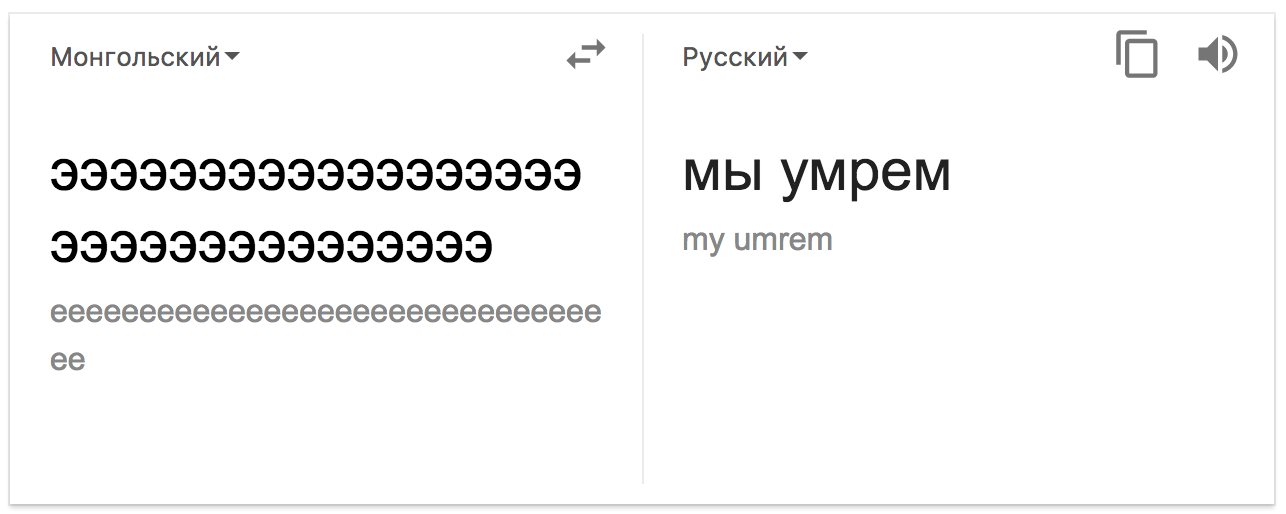Swap the source and target languages

[586, 55]
